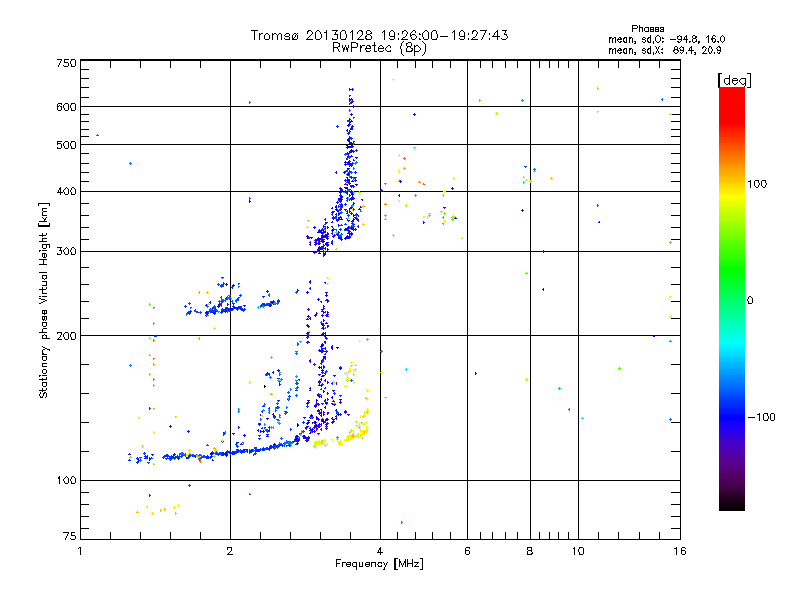Click the "Phases" heading text

[647, 29]
